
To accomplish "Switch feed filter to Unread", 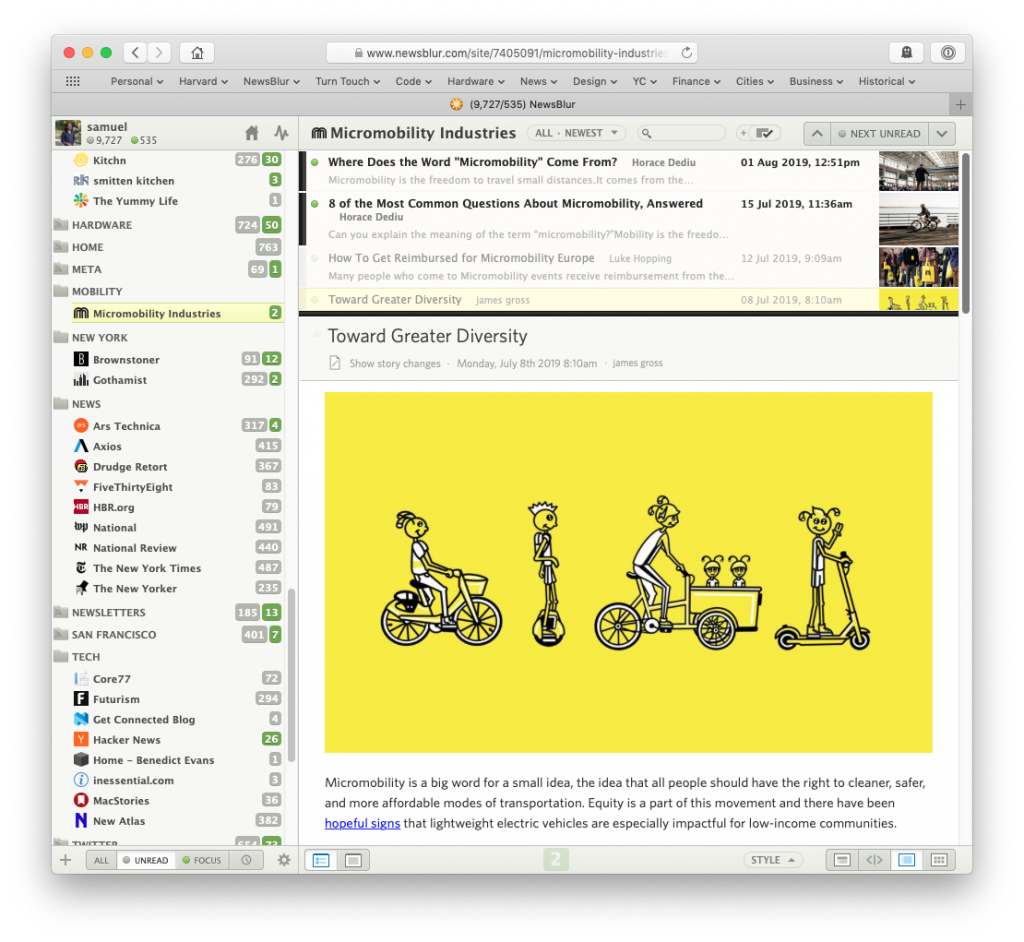I will (146, 860).
